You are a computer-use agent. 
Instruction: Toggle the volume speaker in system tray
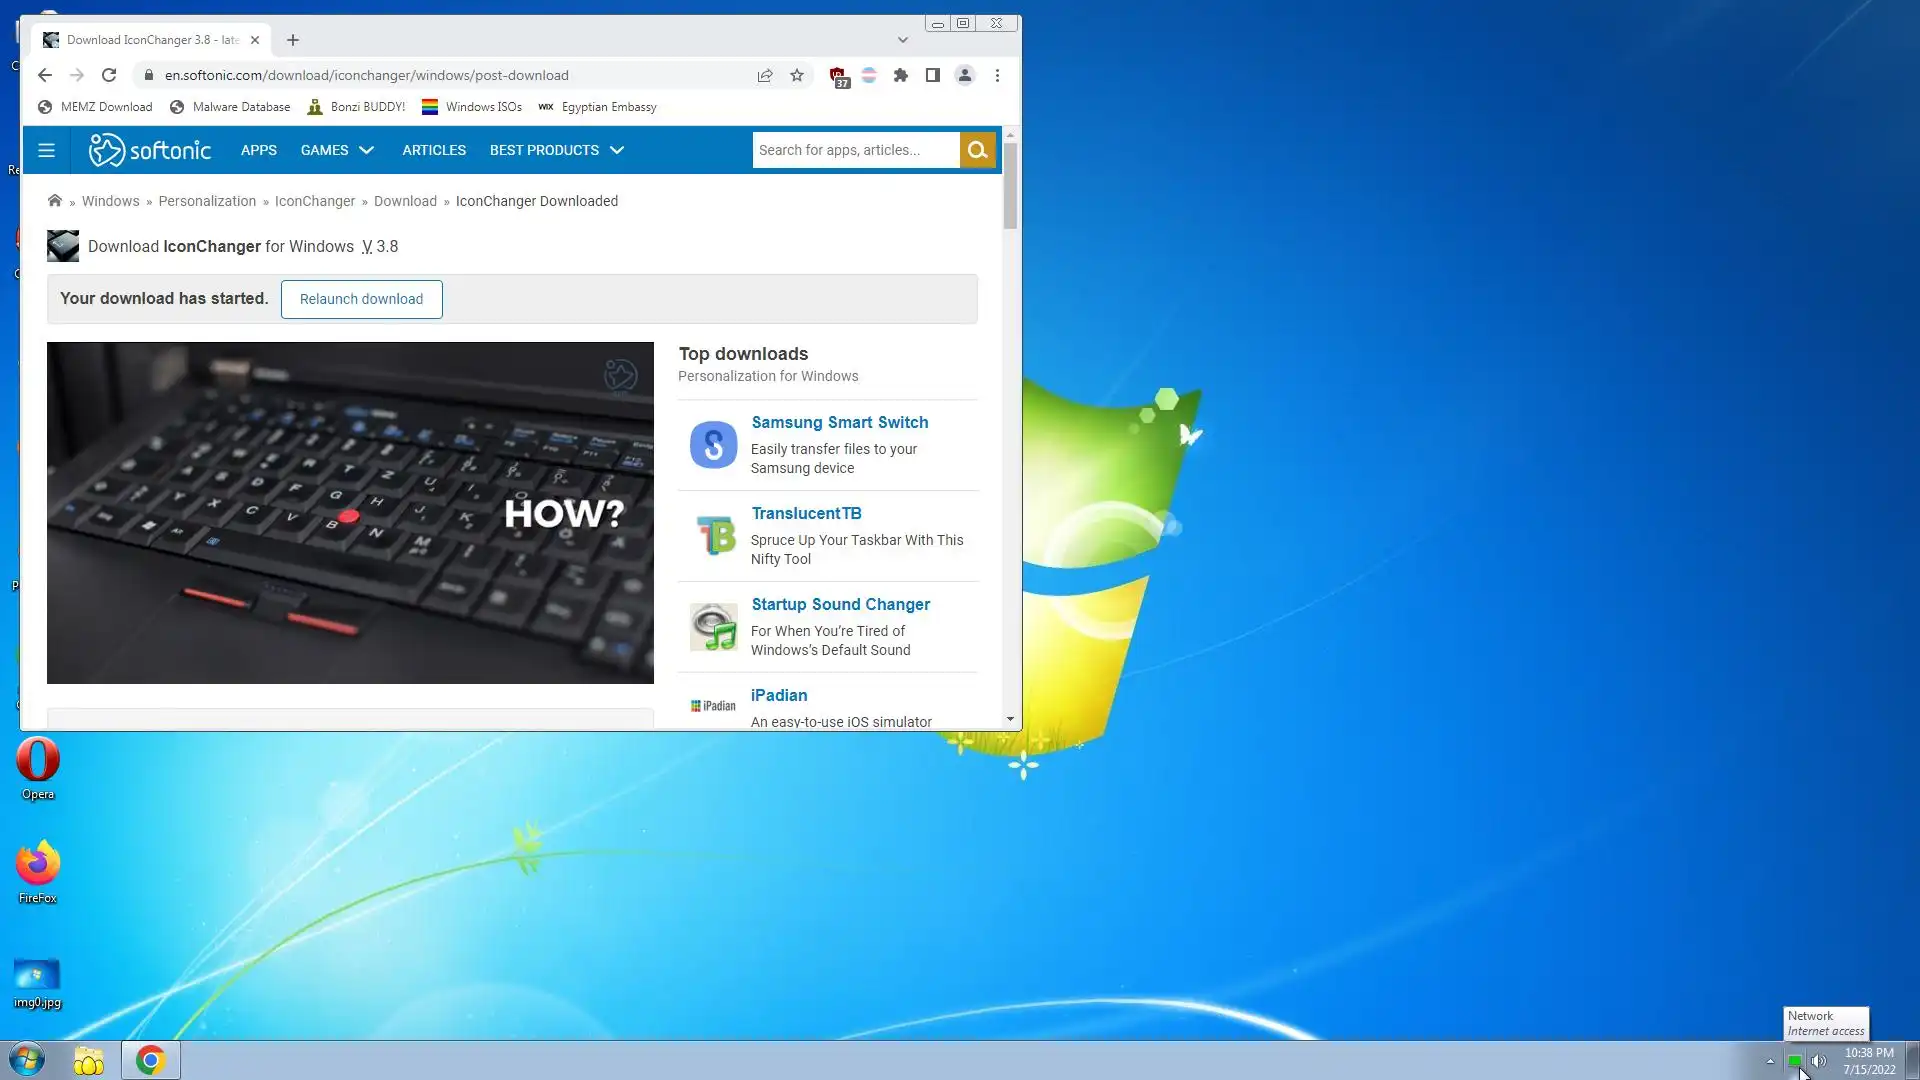pyautogui.click(x=1819, y=1061)
